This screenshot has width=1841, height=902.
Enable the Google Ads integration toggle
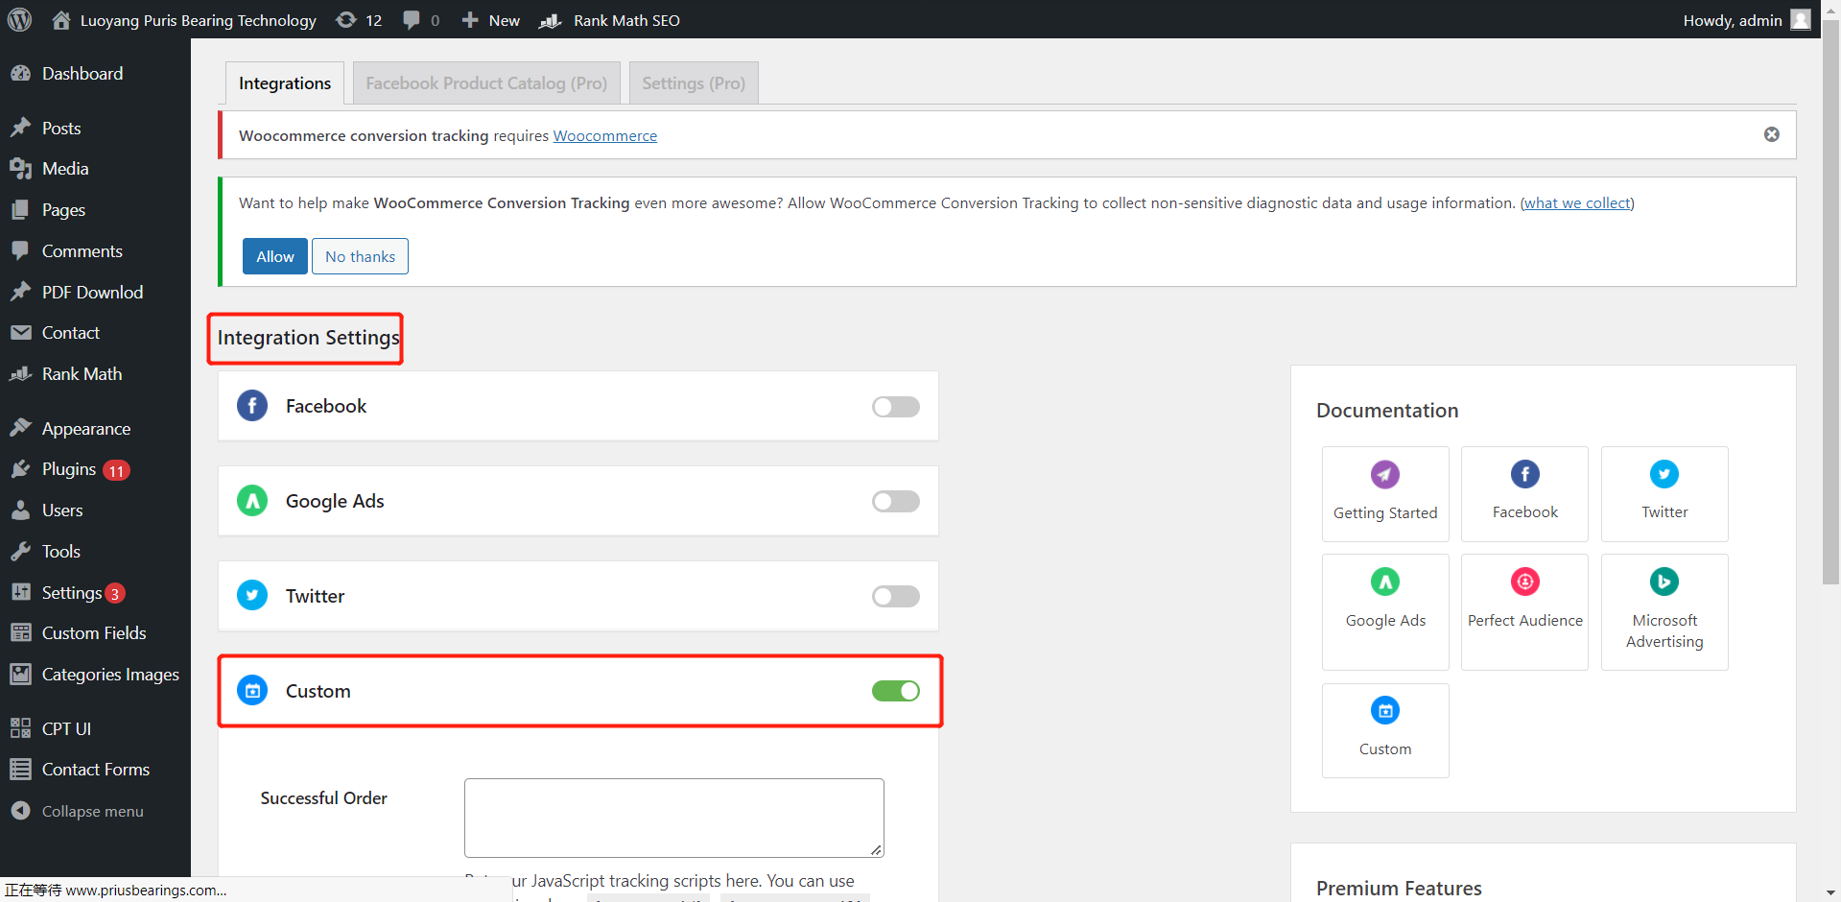[x=895, y=501]
